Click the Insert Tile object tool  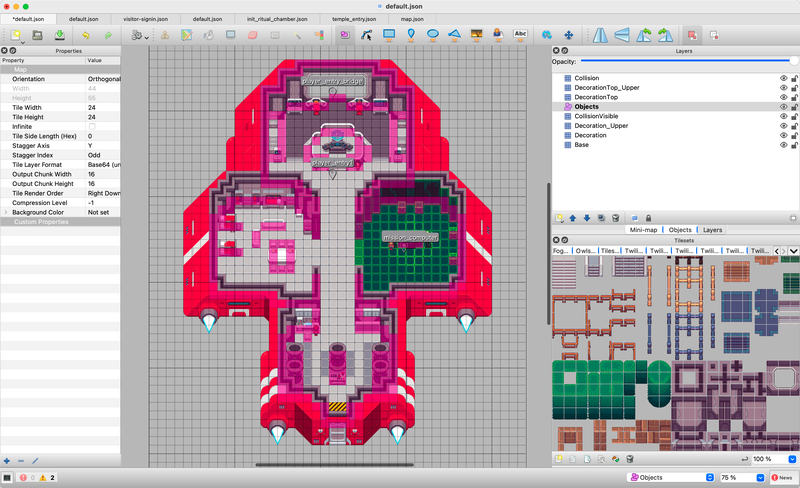click(x=476, y=34)
